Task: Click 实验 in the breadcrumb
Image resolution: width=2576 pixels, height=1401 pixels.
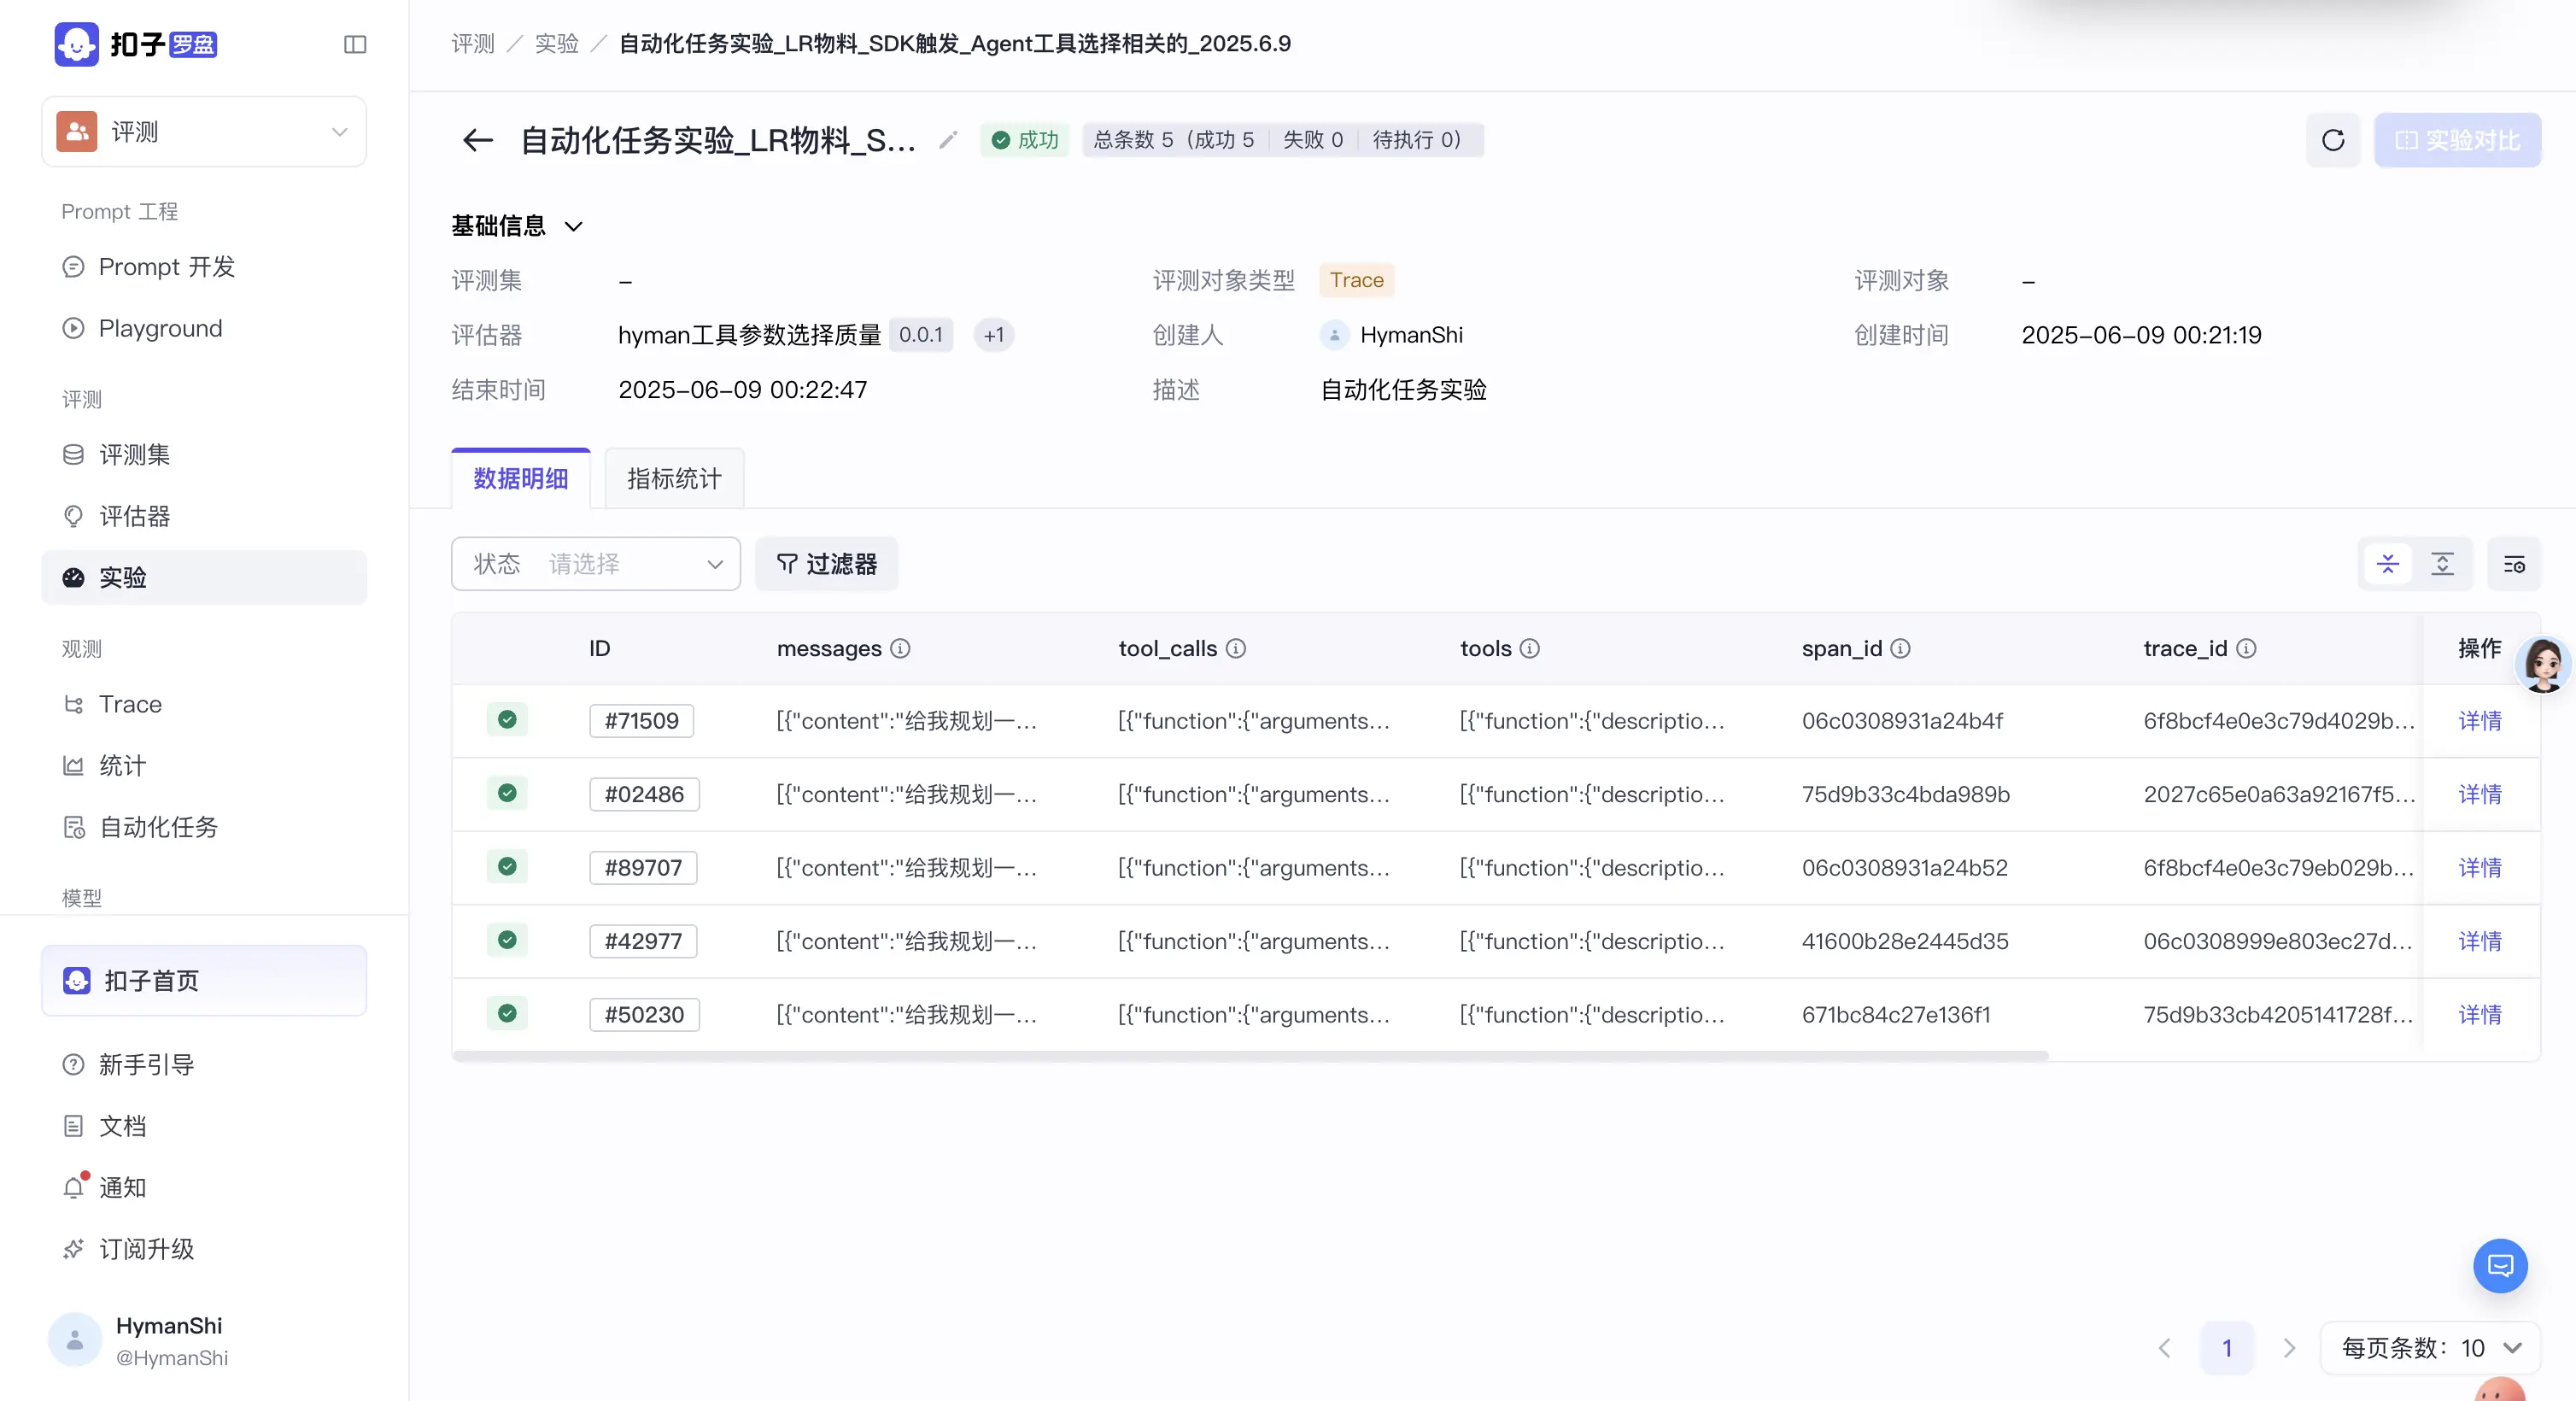Action: (x=557, y=44)
